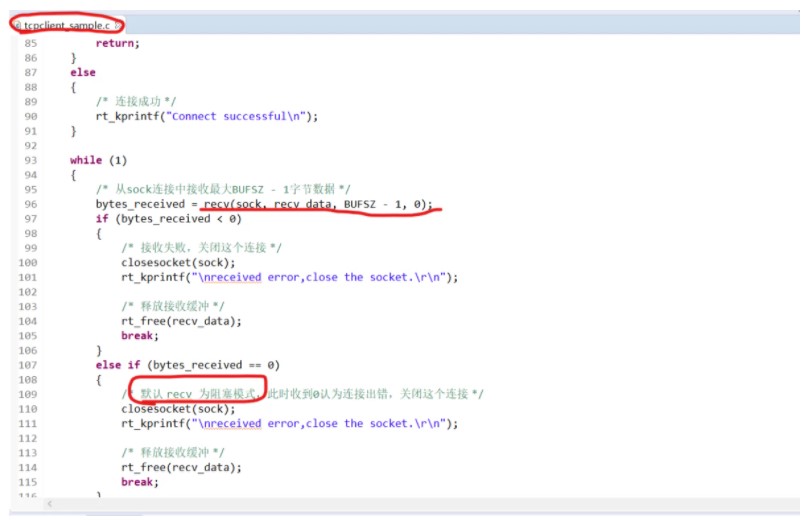This screenshot has height=520, width=805.
Task: Click 'else if (bytes_received == 0)' line
Action: [x=187, y=365]
